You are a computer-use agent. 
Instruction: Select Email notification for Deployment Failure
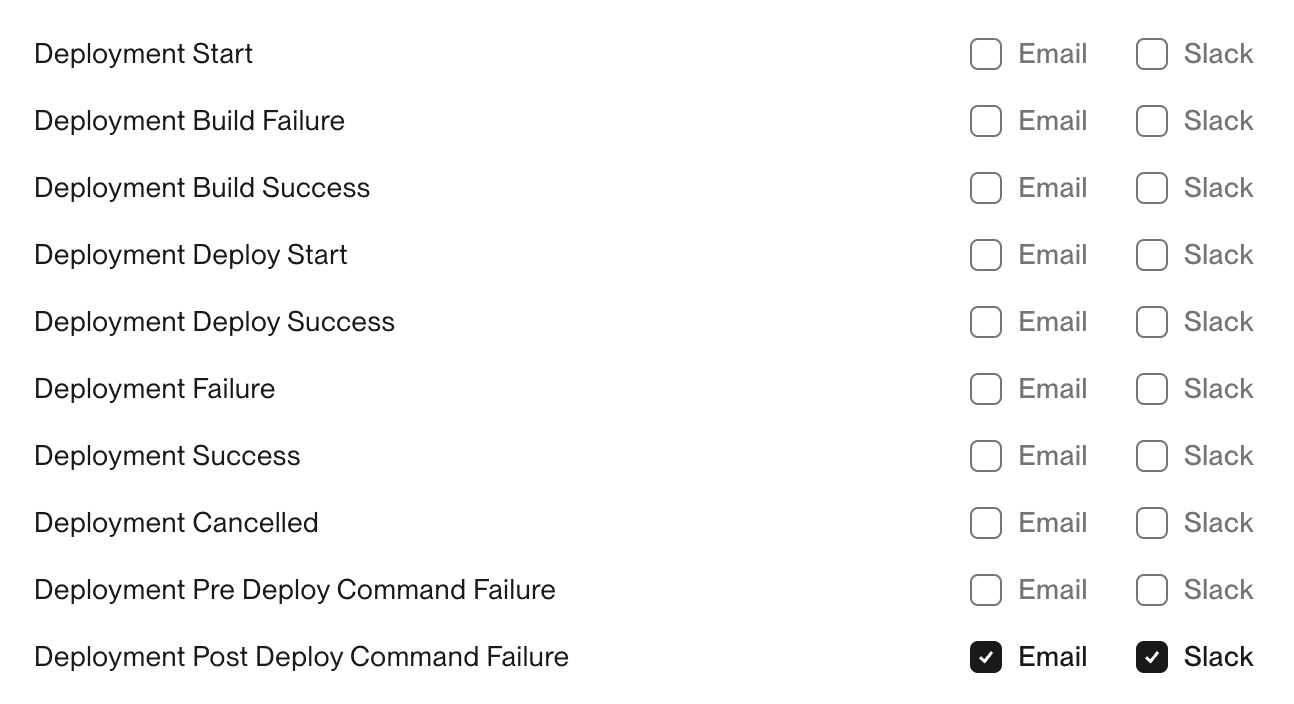(x=986, y=389)
